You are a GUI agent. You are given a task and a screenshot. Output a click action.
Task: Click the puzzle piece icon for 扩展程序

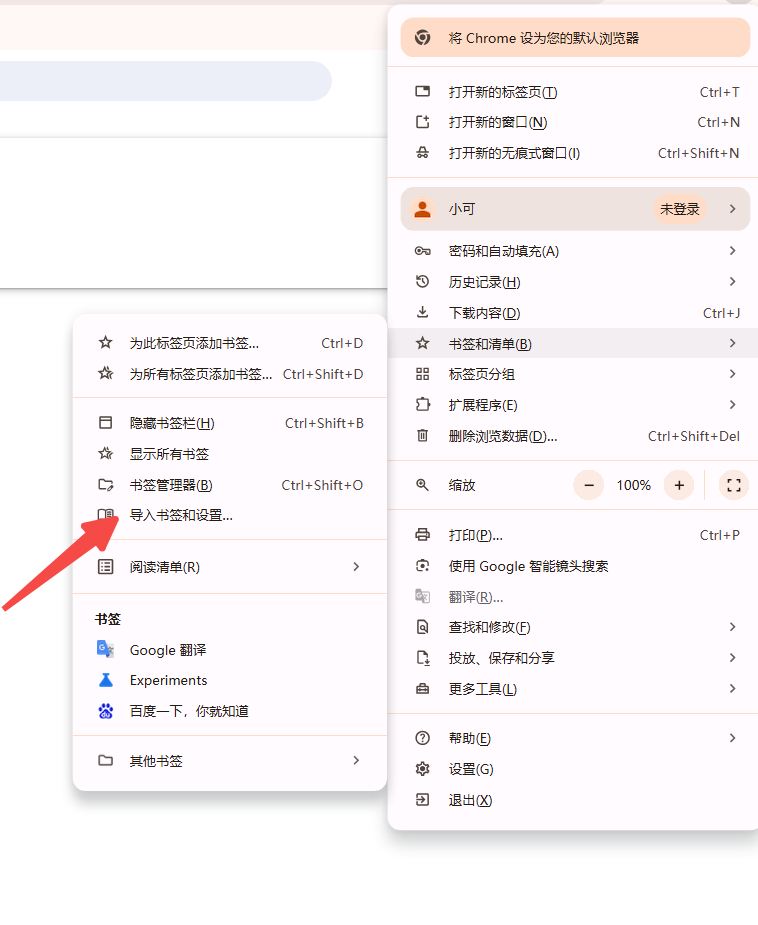click(422, 405)
